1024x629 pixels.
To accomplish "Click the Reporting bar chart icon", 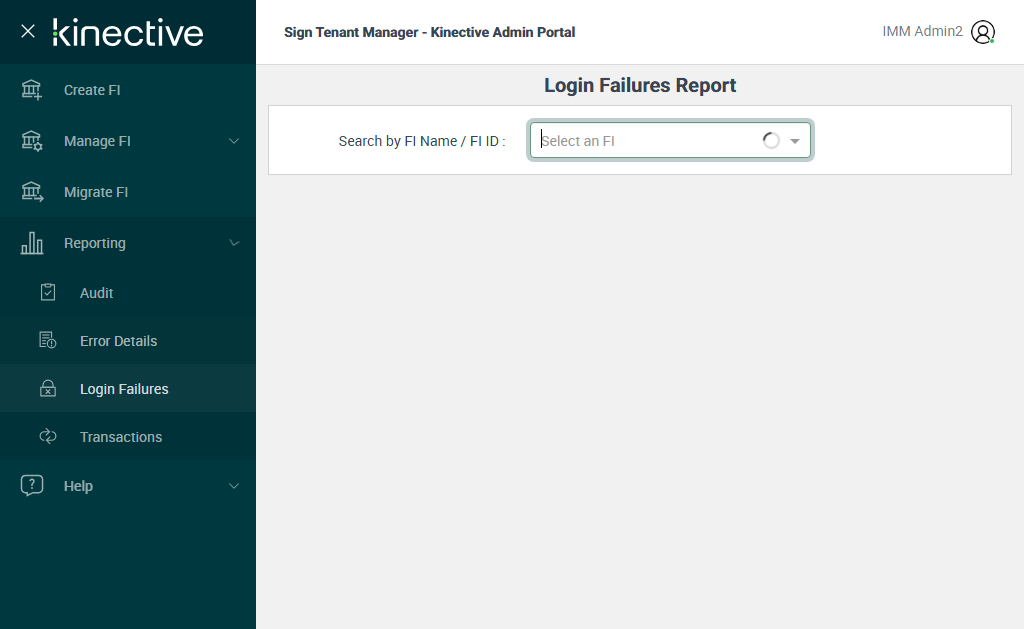I will pyautogui.click(x=32, y=243).
